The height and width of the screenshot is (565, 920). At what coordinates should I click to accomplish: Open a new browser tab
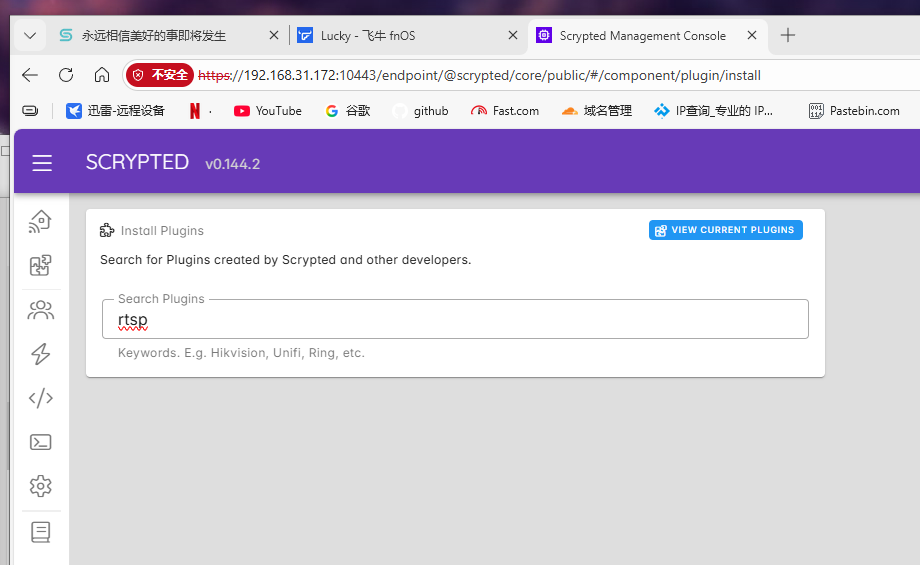(788, 35)
